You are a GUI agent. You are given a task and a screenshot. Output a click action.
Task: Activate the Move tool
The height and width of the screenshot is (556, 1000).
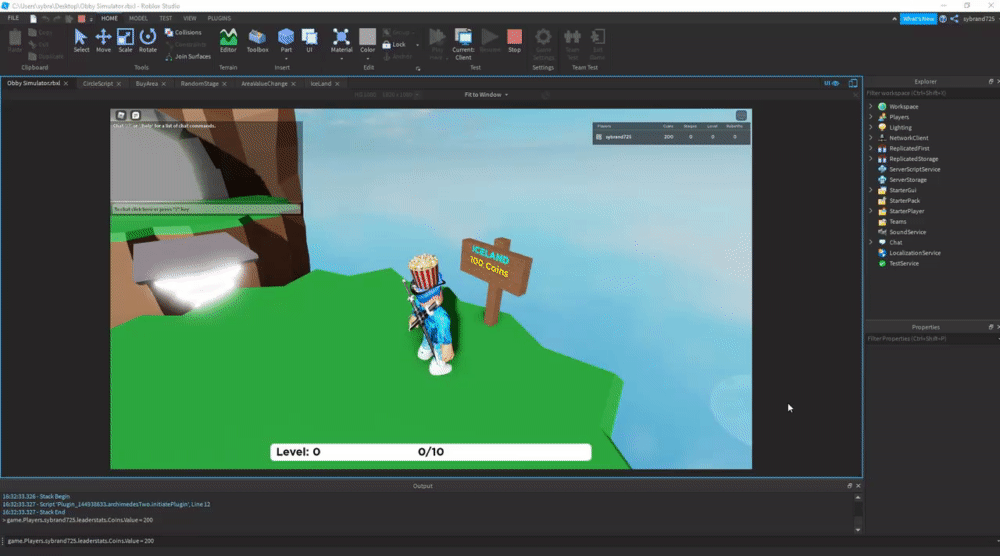click(x=103, y=41)
